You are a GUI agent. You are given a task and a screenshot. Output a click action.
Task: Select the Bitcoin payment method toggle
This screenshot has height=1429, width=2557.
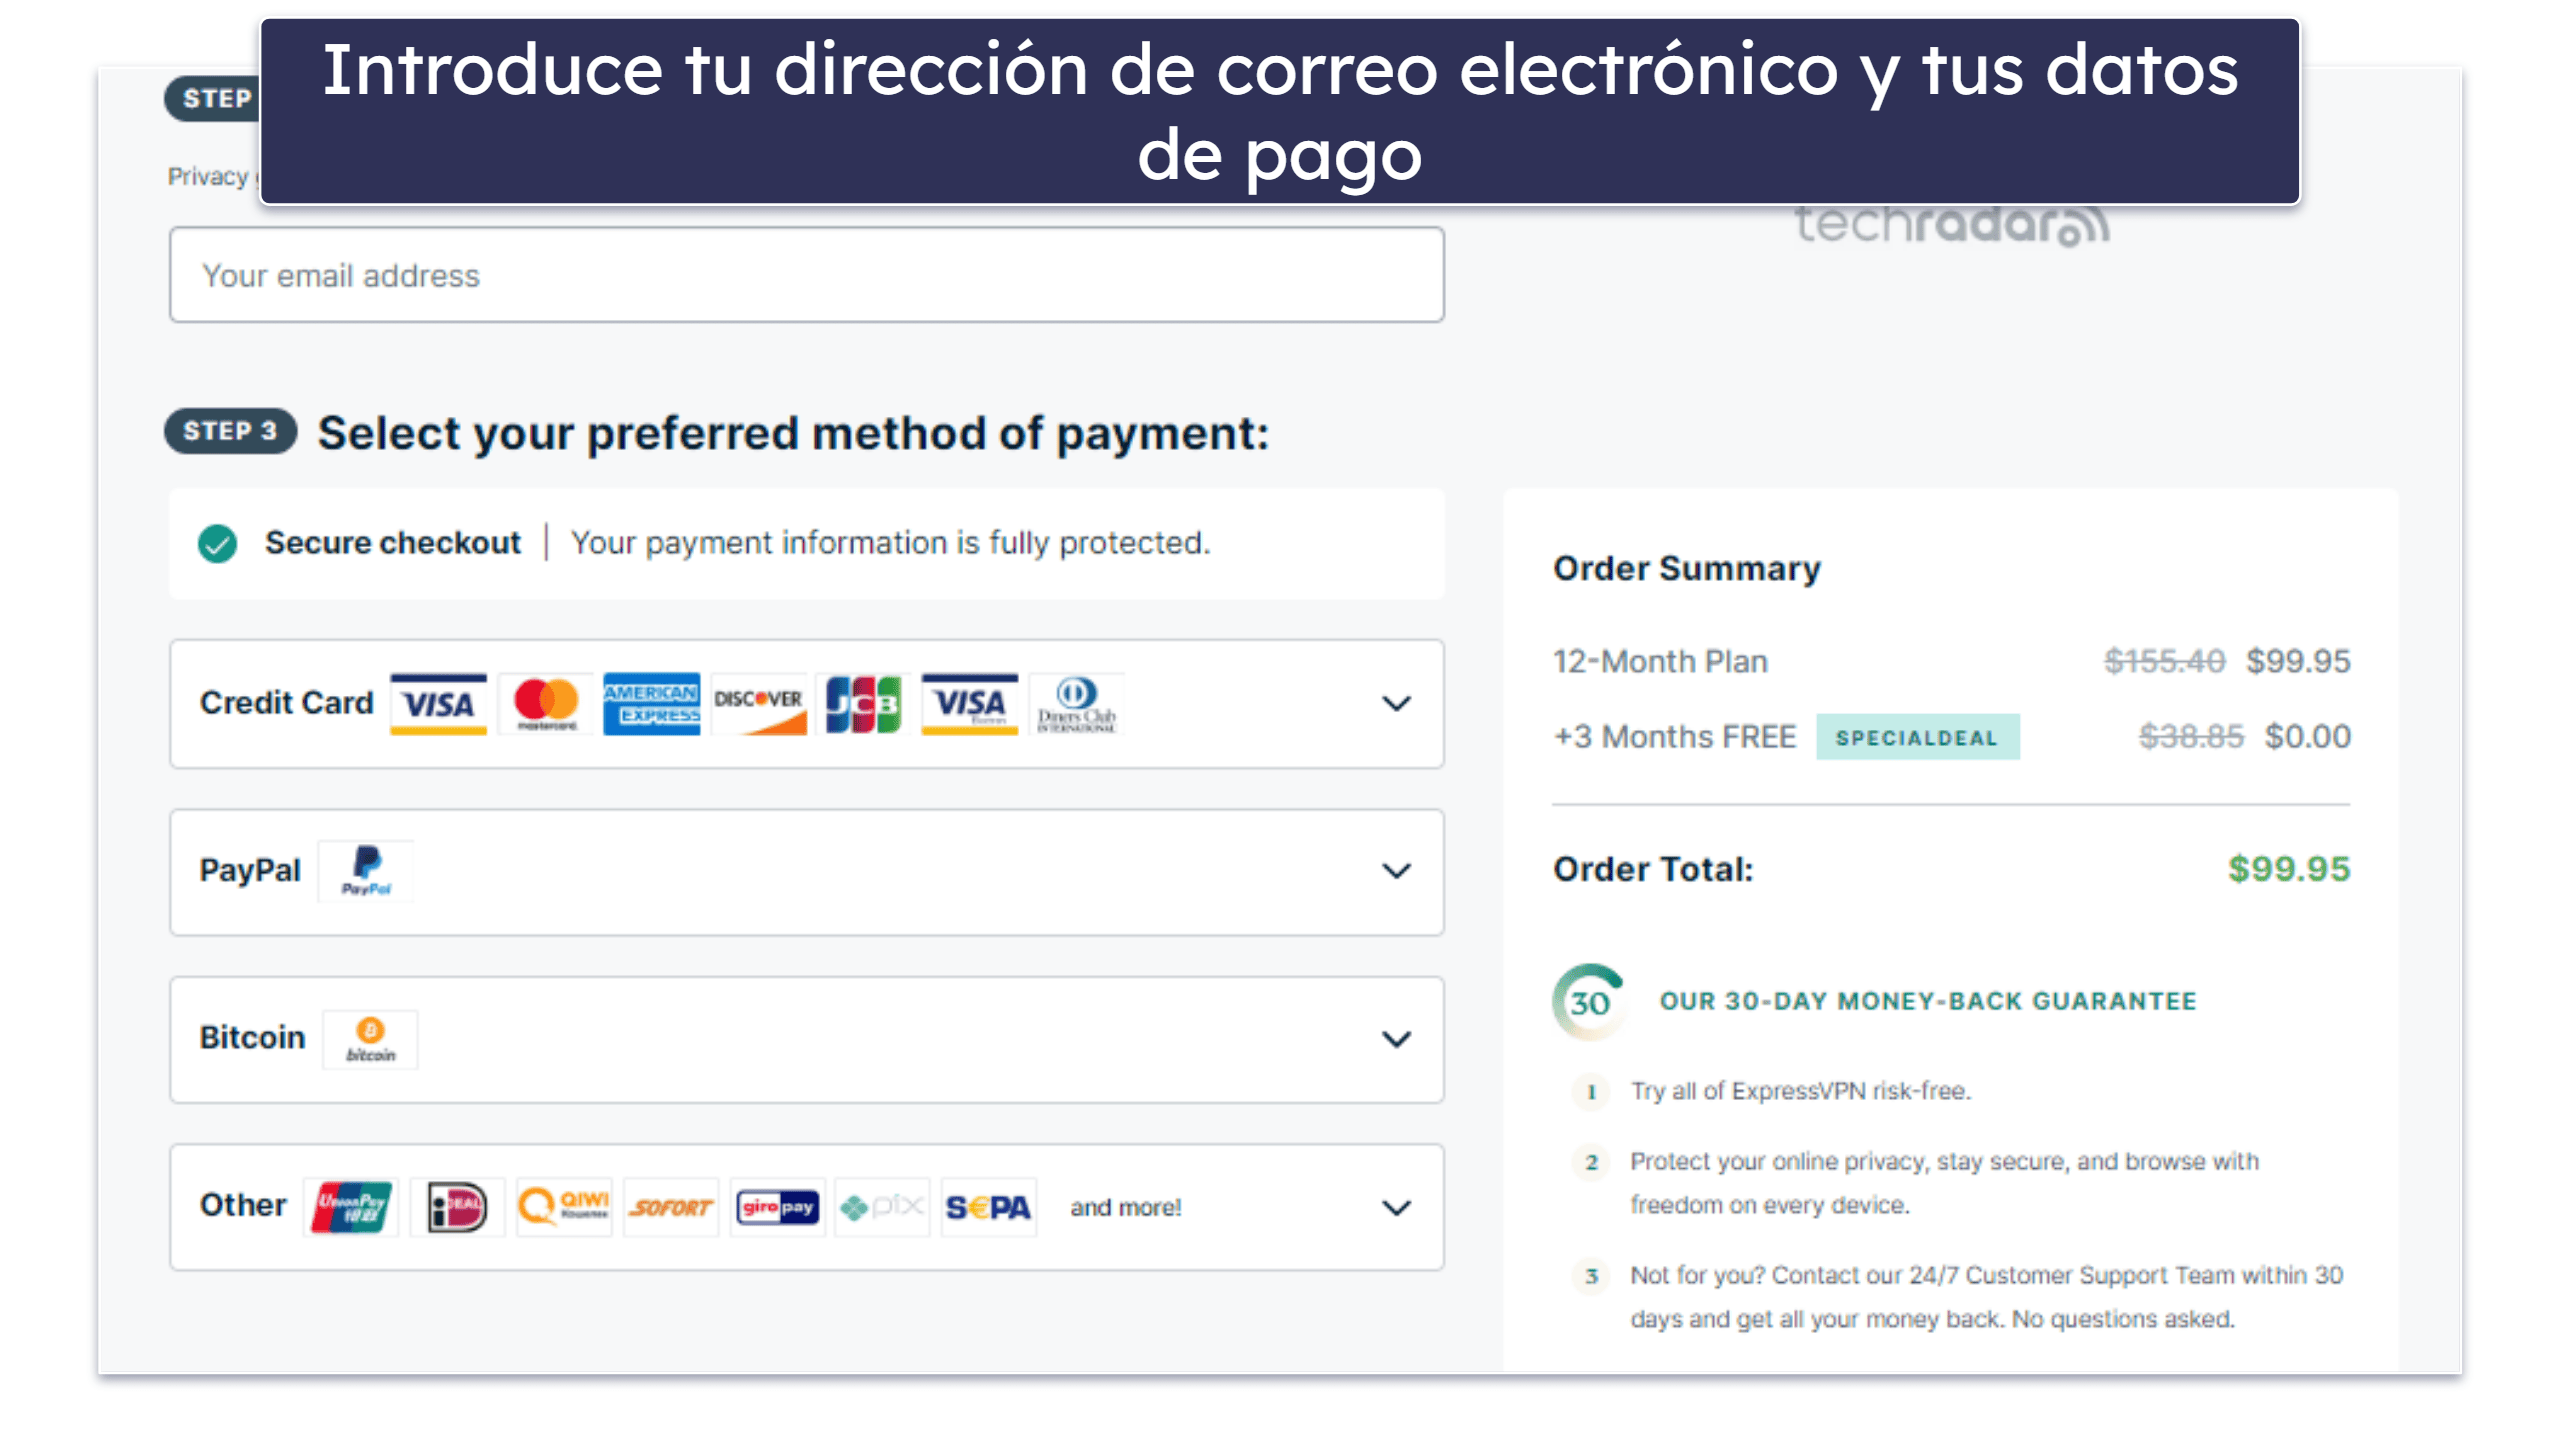coord(1398,1038)
